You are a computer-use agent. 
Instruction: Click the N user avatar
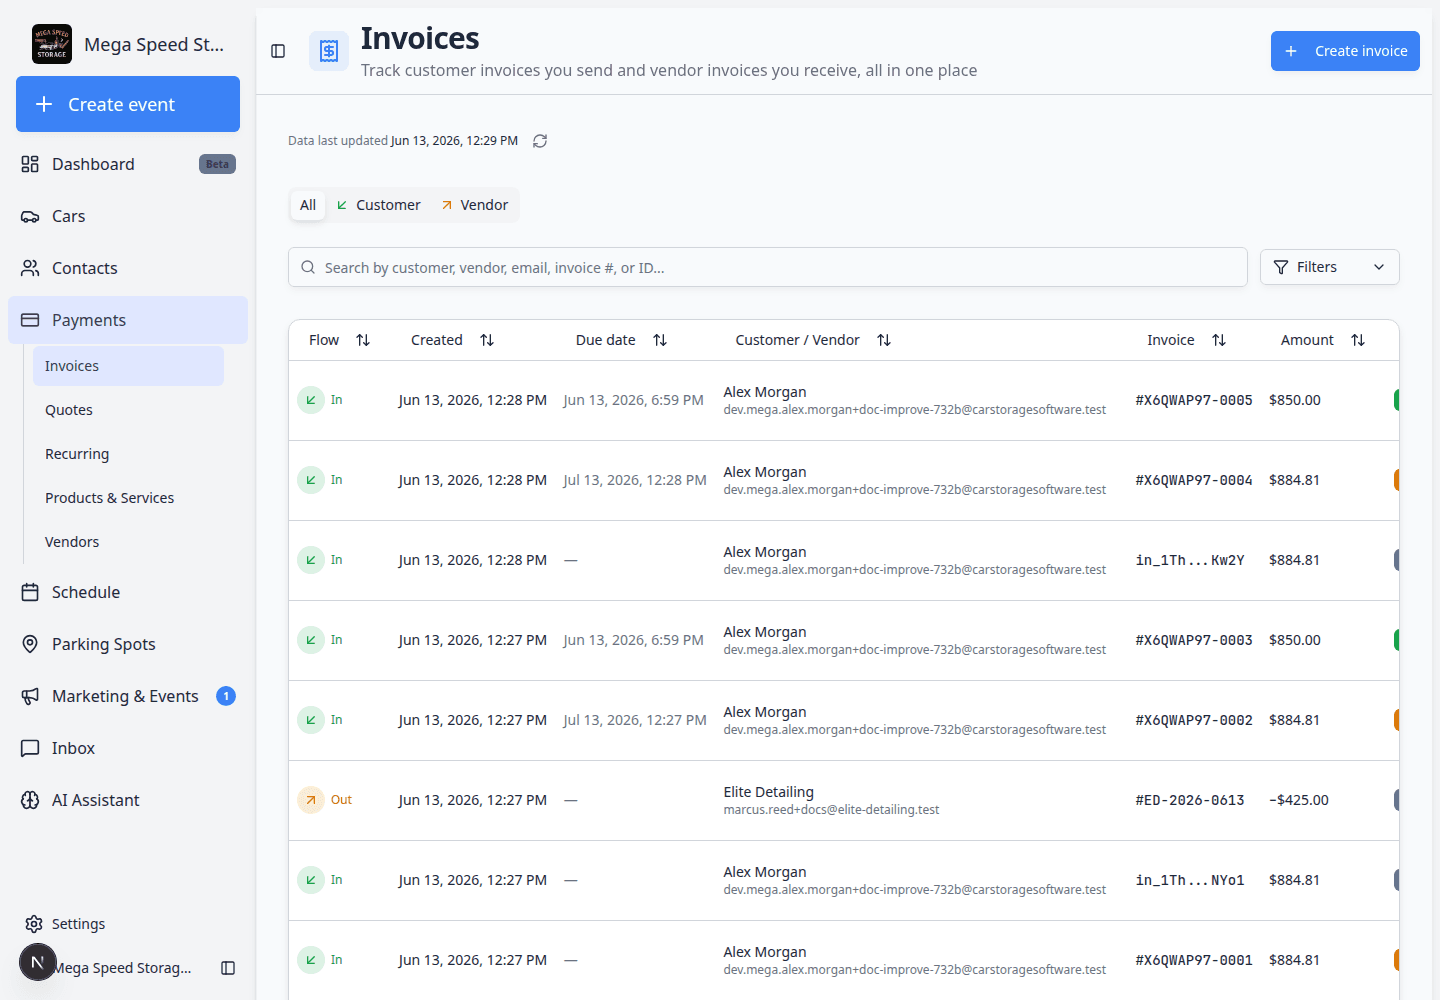pyautogui.click(x=38, y=962)
